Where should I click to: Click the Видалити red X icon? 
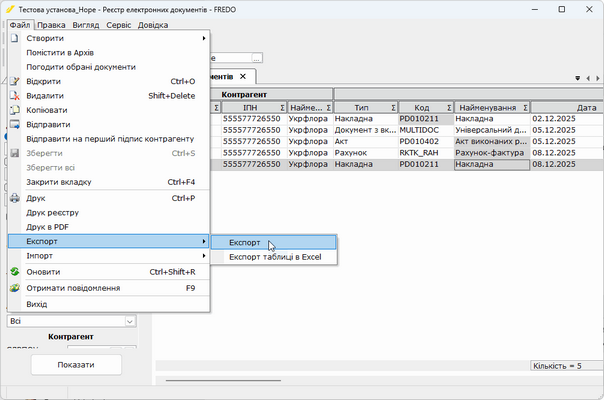point(15,96)
